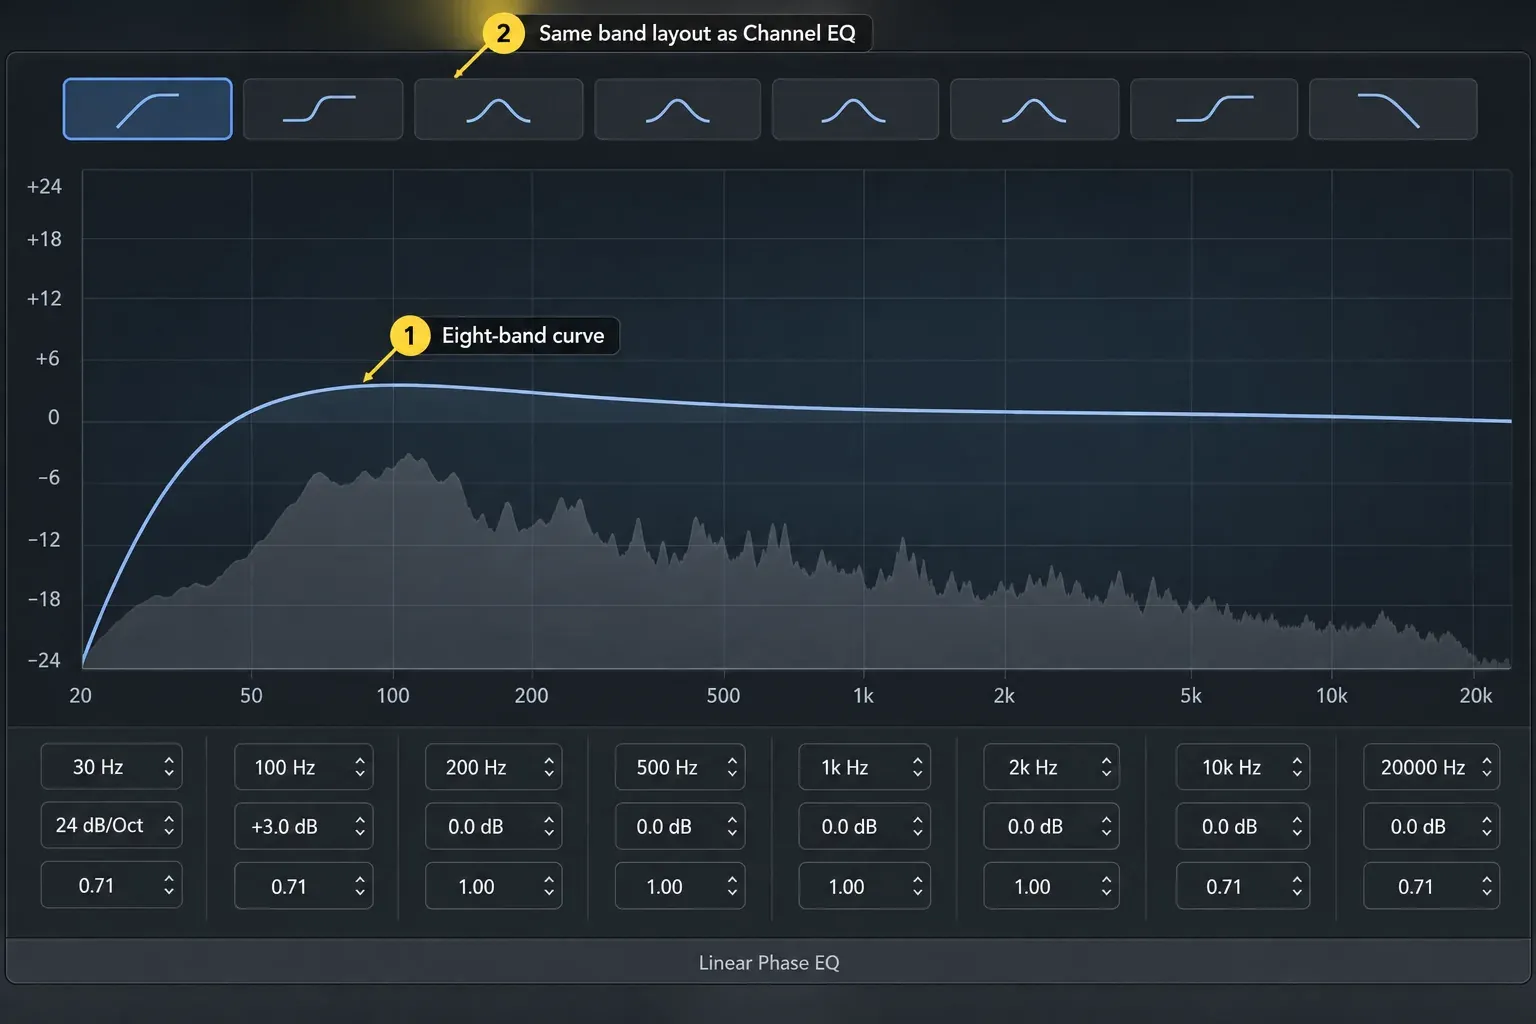This screenshot has height=1024, width=1536.
Task: Click the gain field under 10k Hz
Action: (x=1243, y=826)
